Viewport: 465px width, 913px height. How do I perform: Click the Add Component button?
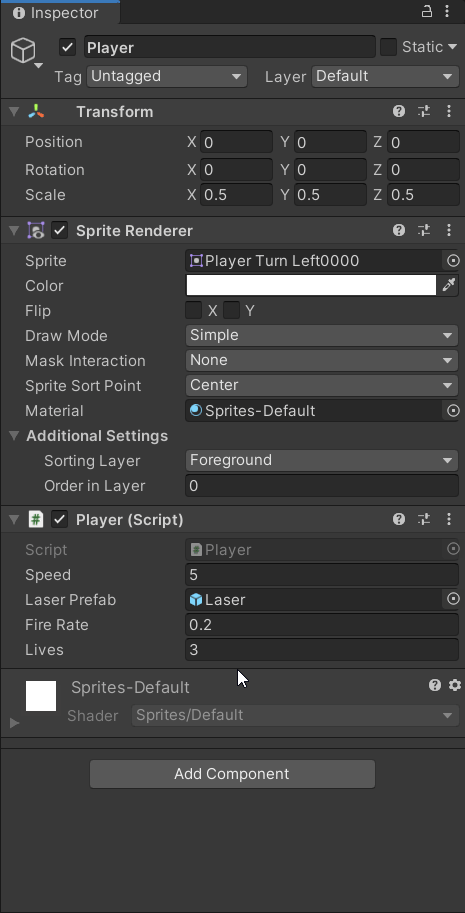[x=232, y=774]
